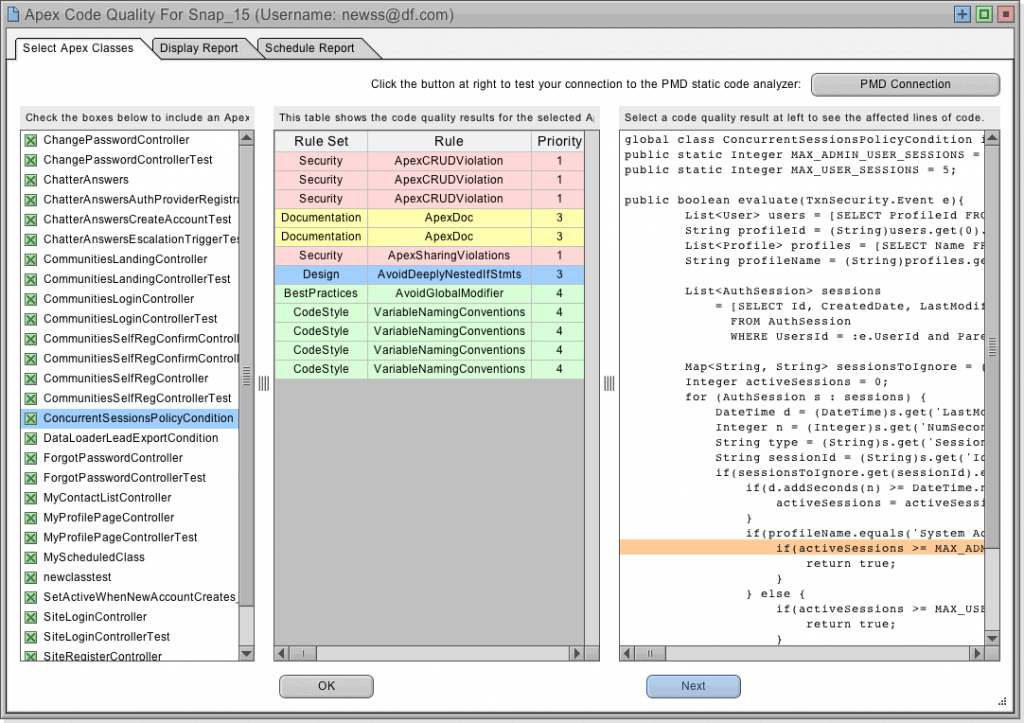Switch to the Schedule Report tab

(x=312, y=47)
